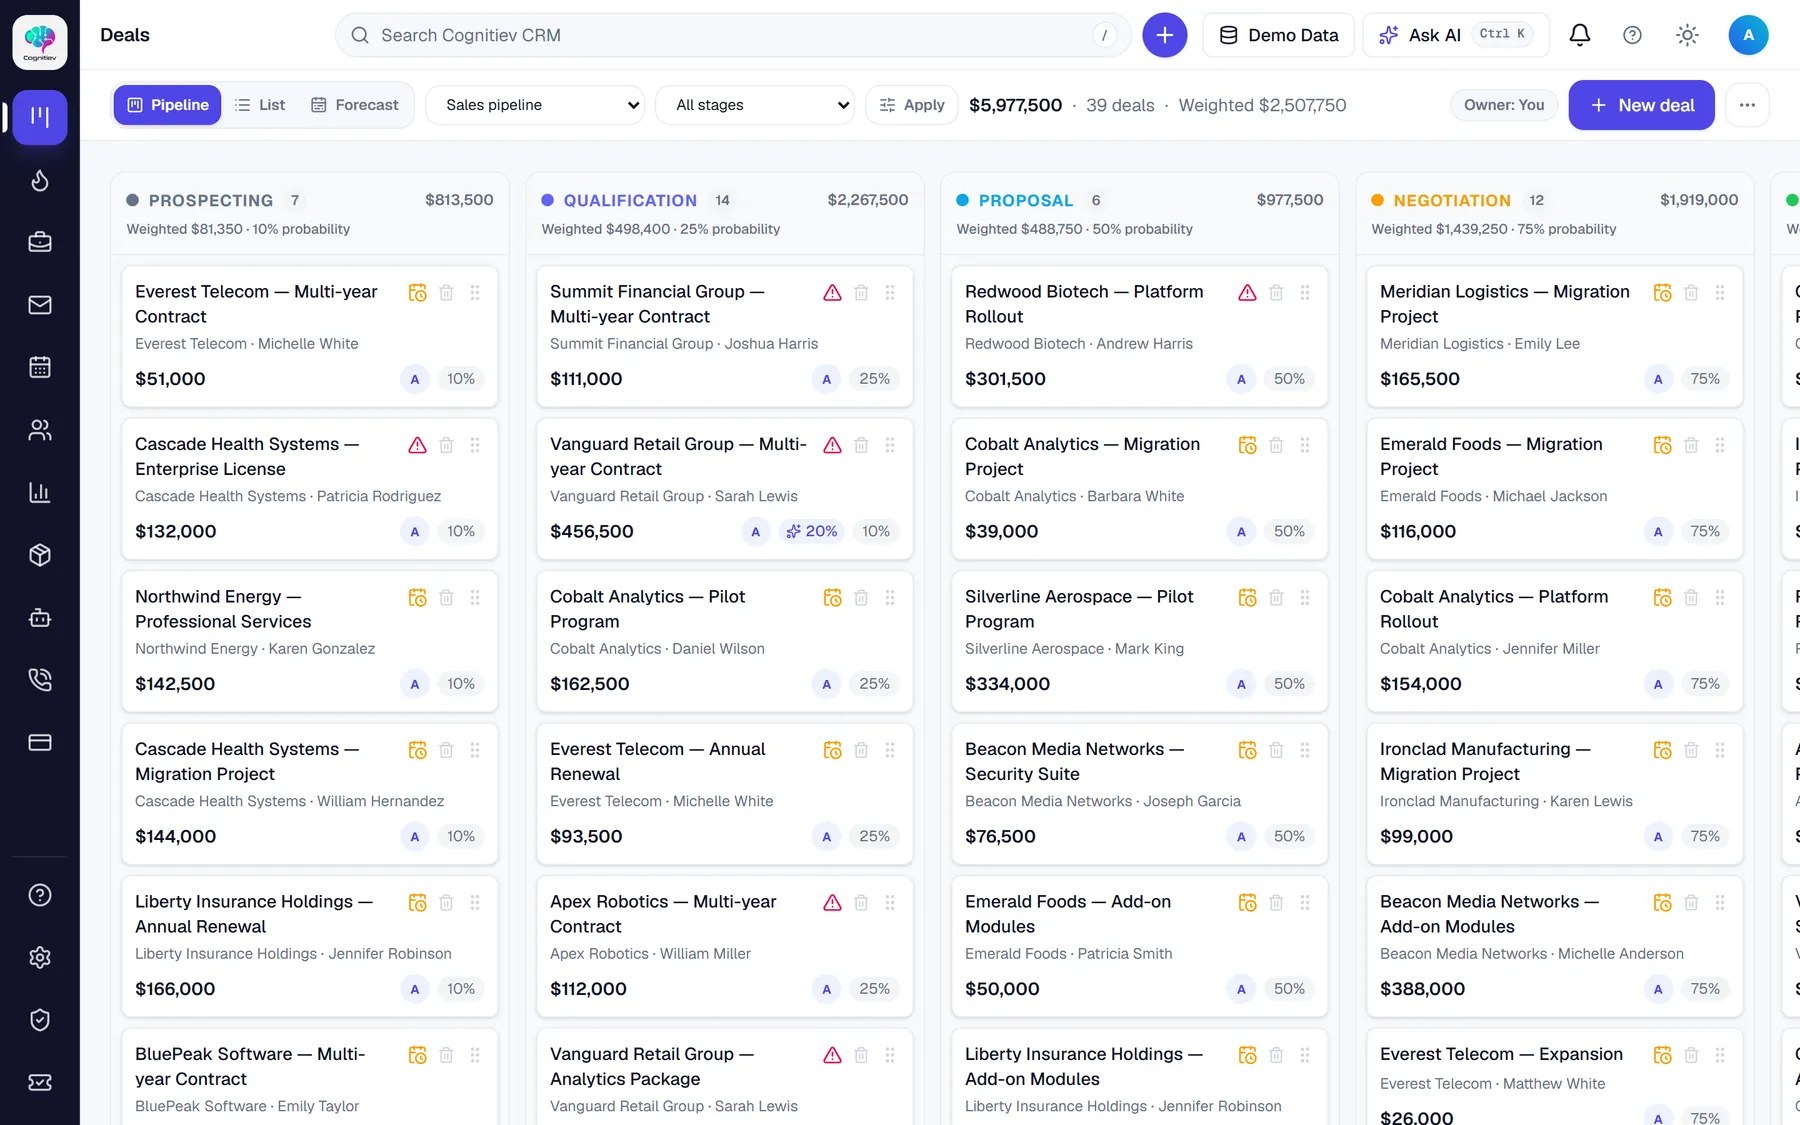
Task: Open the more options ellipsis button
Action: pos(1747,105)
